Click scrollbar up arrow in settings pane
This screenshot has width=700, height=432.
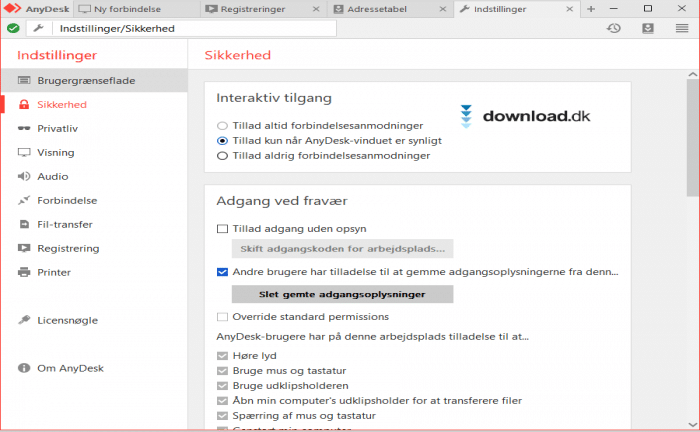[692, 75]
